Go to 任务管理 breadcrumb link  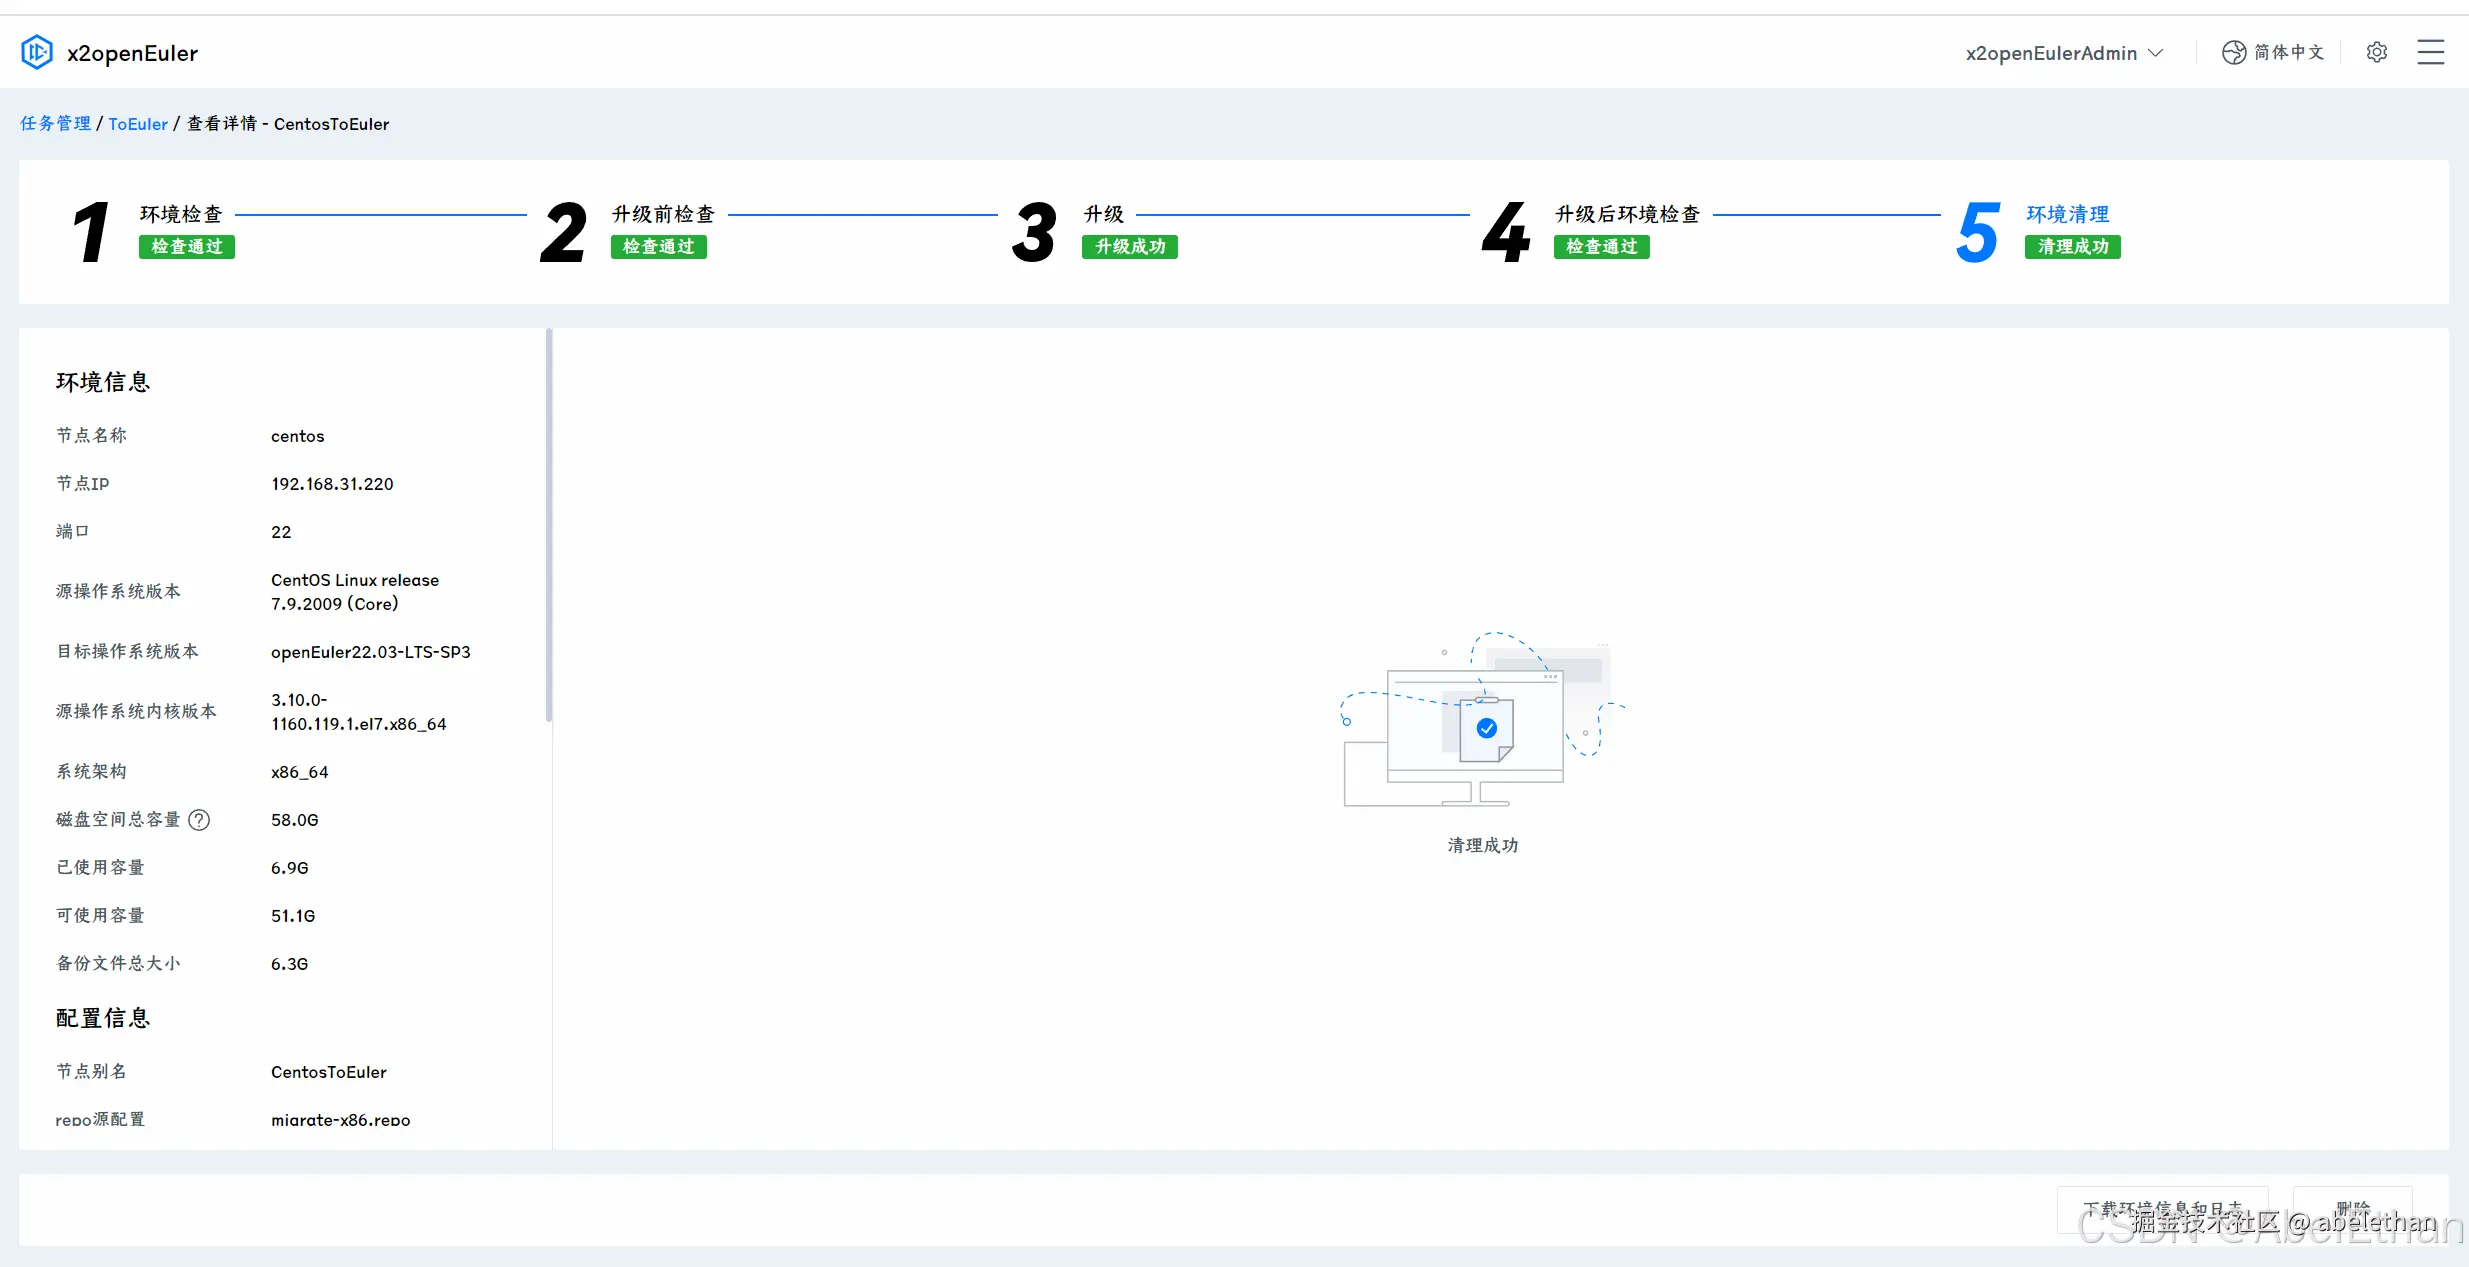[x=55, y=123]
